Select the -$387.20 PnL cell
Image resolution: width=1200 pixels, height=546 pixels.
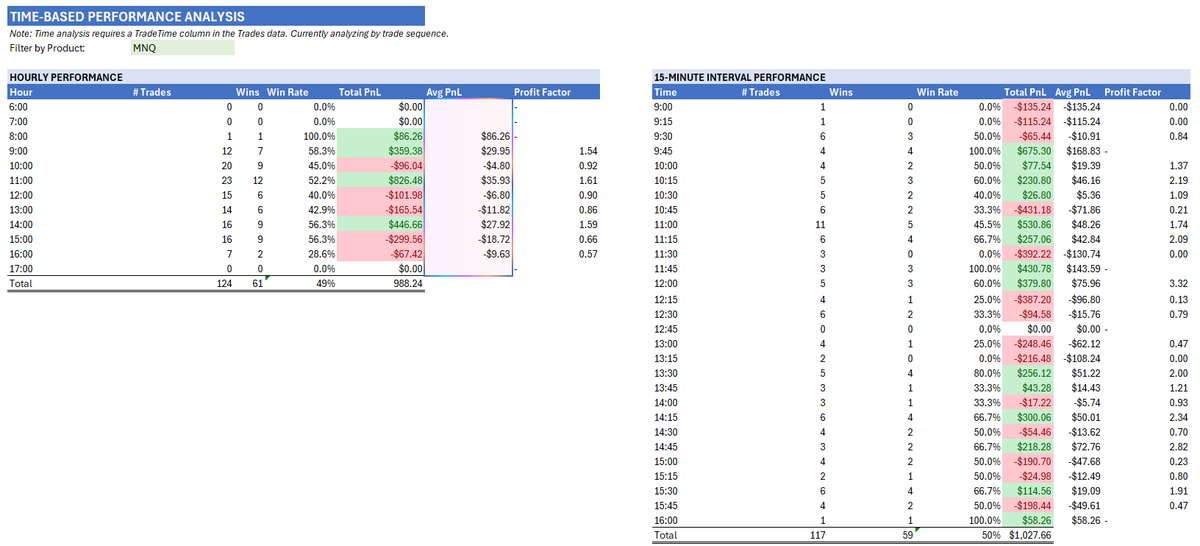[x=1028, y=299]
